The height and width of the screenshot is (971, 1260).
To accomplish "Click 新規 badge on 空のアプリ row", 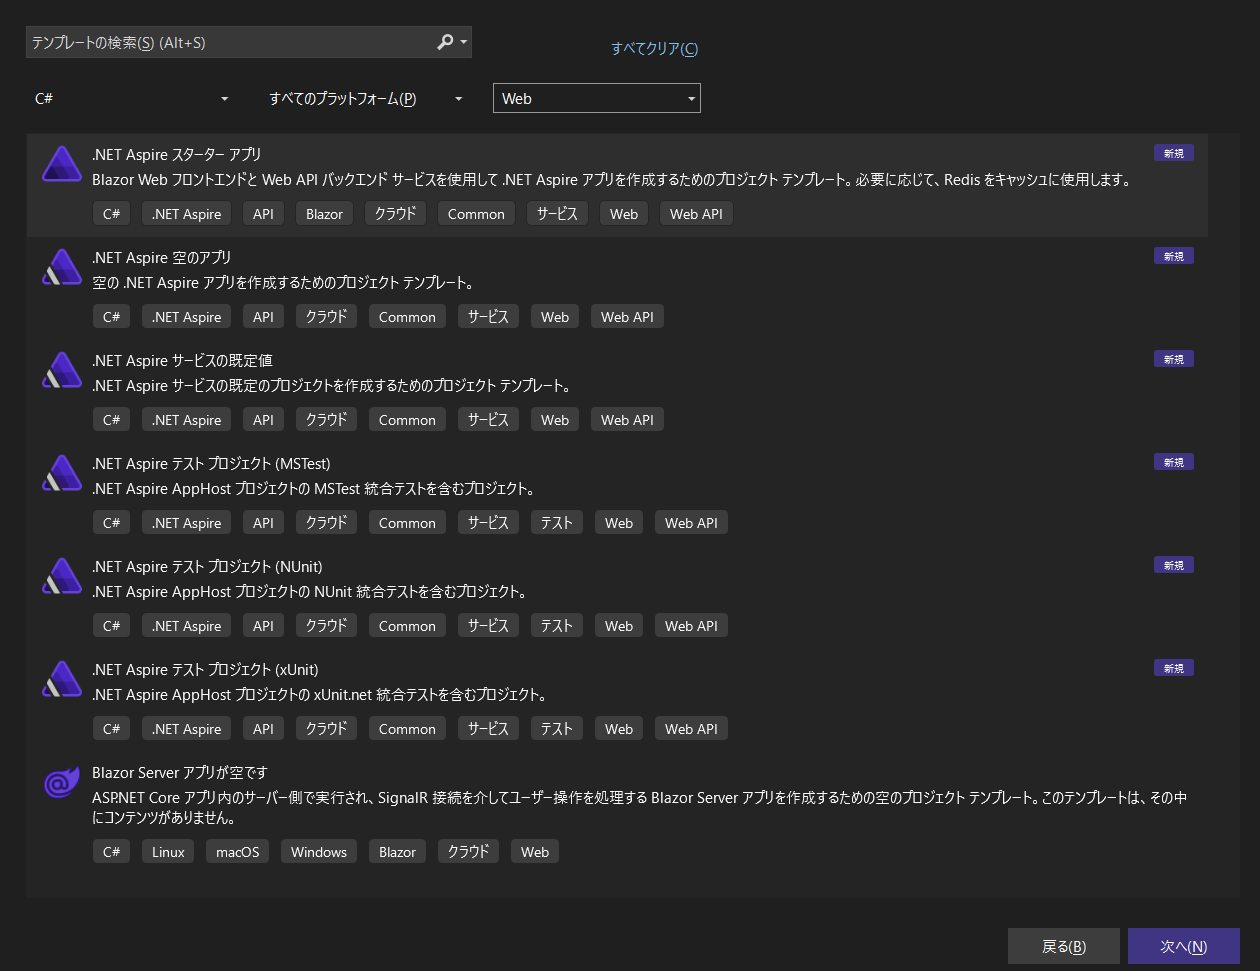I will click(x=1173, y=256).
